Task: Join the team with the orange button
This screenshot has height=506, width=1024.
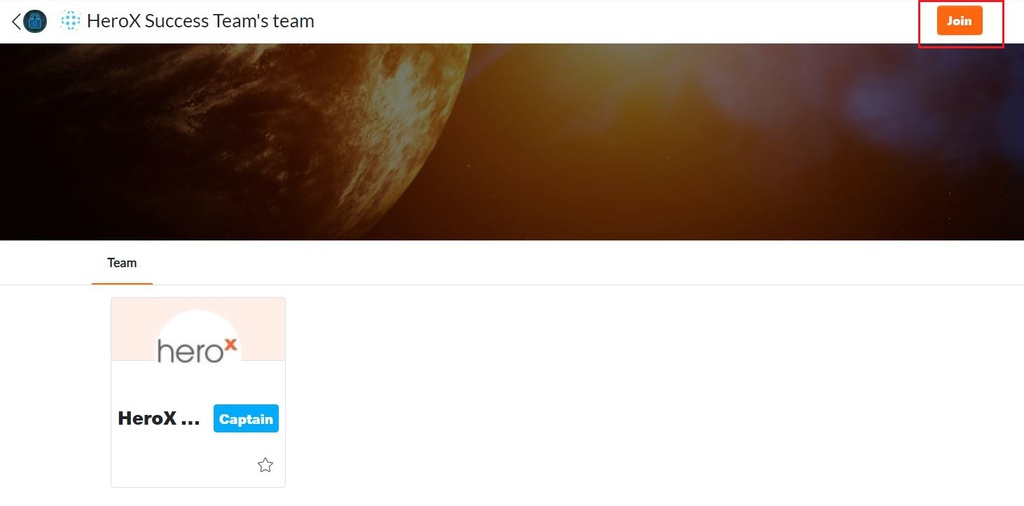Action: 959,21
